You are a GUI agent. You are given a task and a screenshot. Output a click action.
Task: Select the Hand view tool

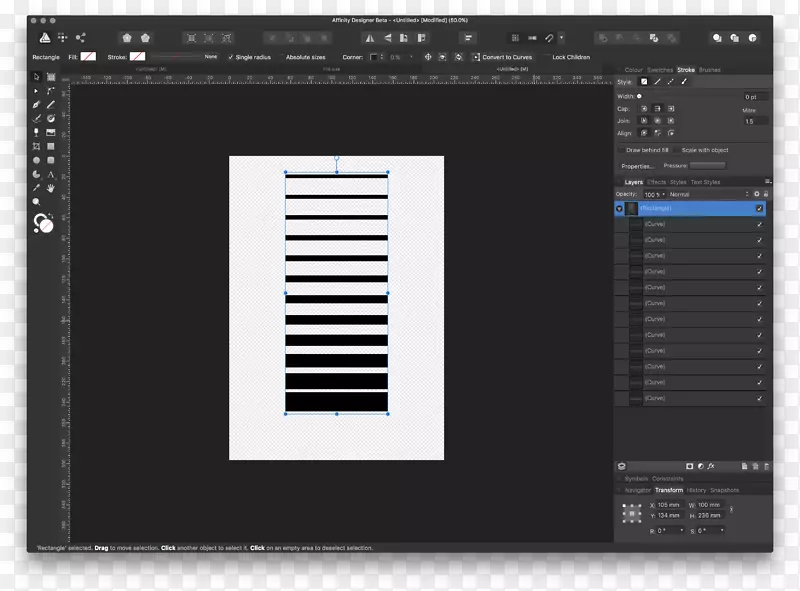(x=50, y=187)
